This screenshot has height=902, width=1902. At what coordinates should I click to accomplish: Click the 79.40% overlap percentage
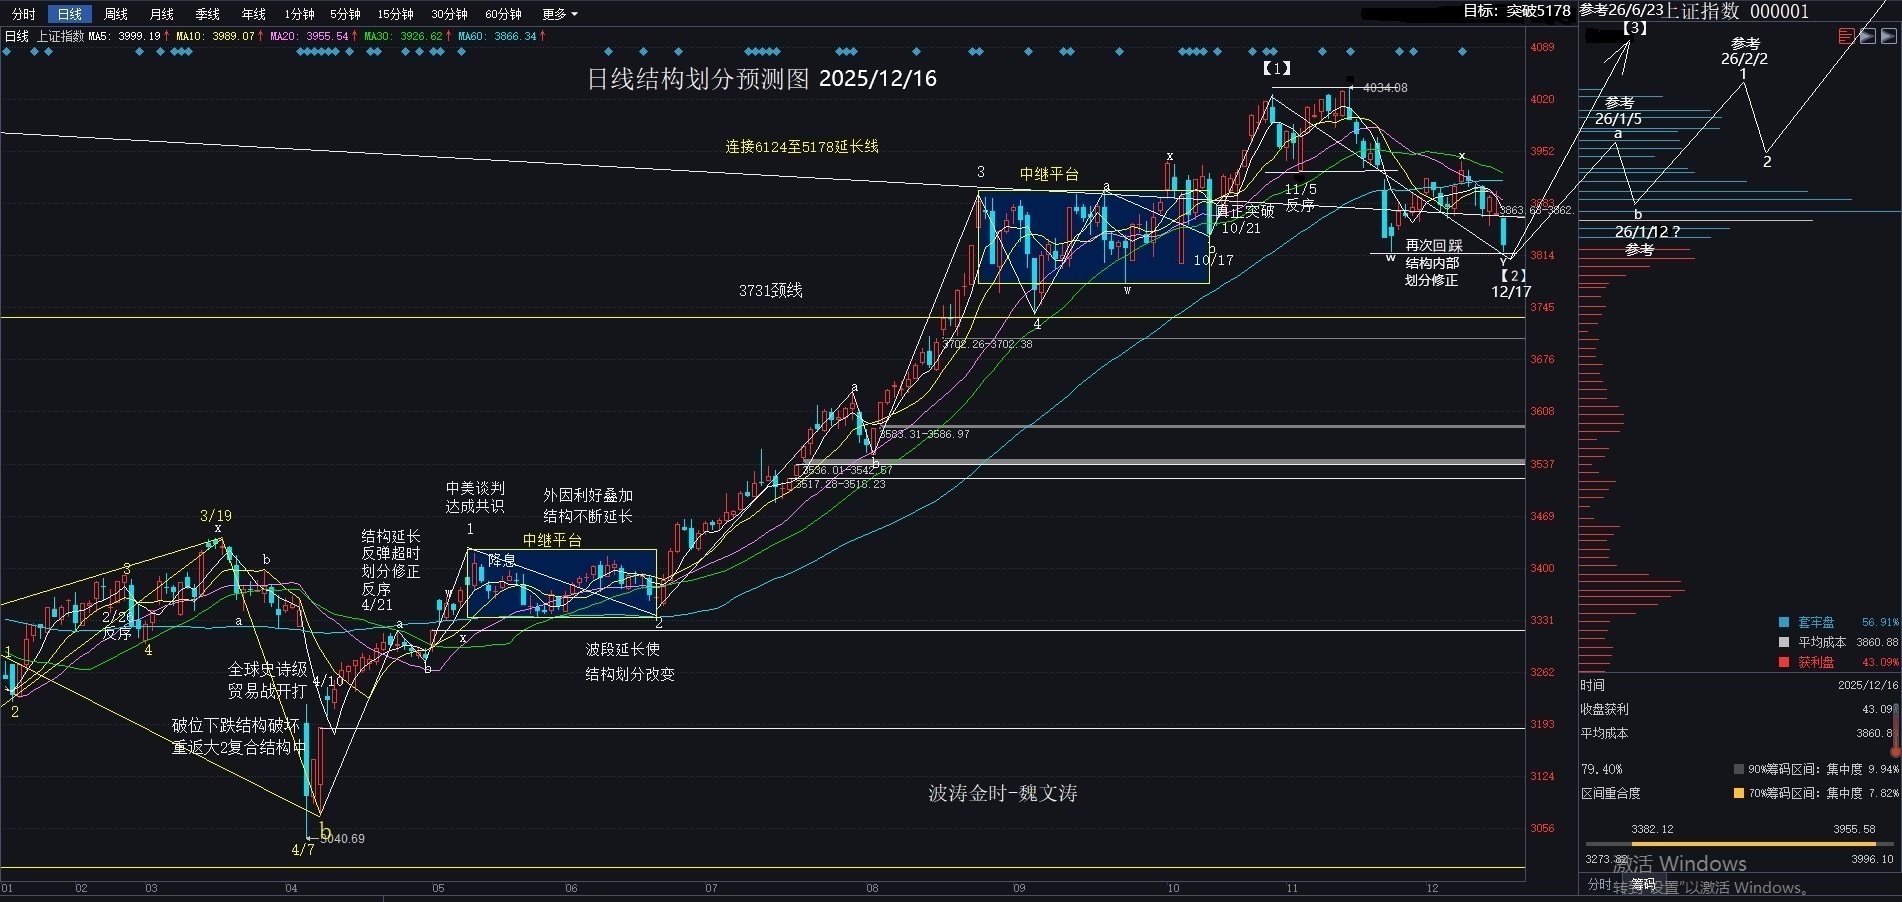click(x=1601, y=769)
